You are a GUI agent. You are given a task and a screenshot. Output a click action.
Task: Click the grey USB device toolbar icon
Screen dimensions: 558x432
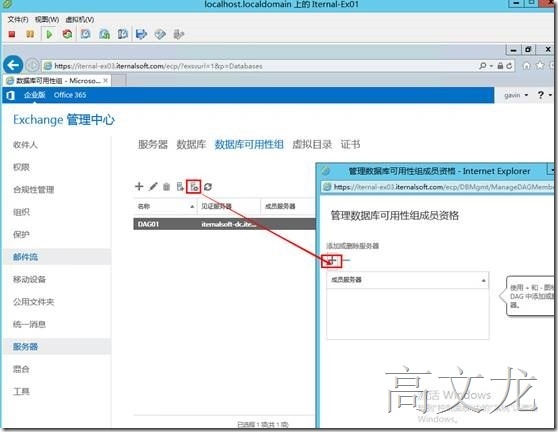coord(179,34)
